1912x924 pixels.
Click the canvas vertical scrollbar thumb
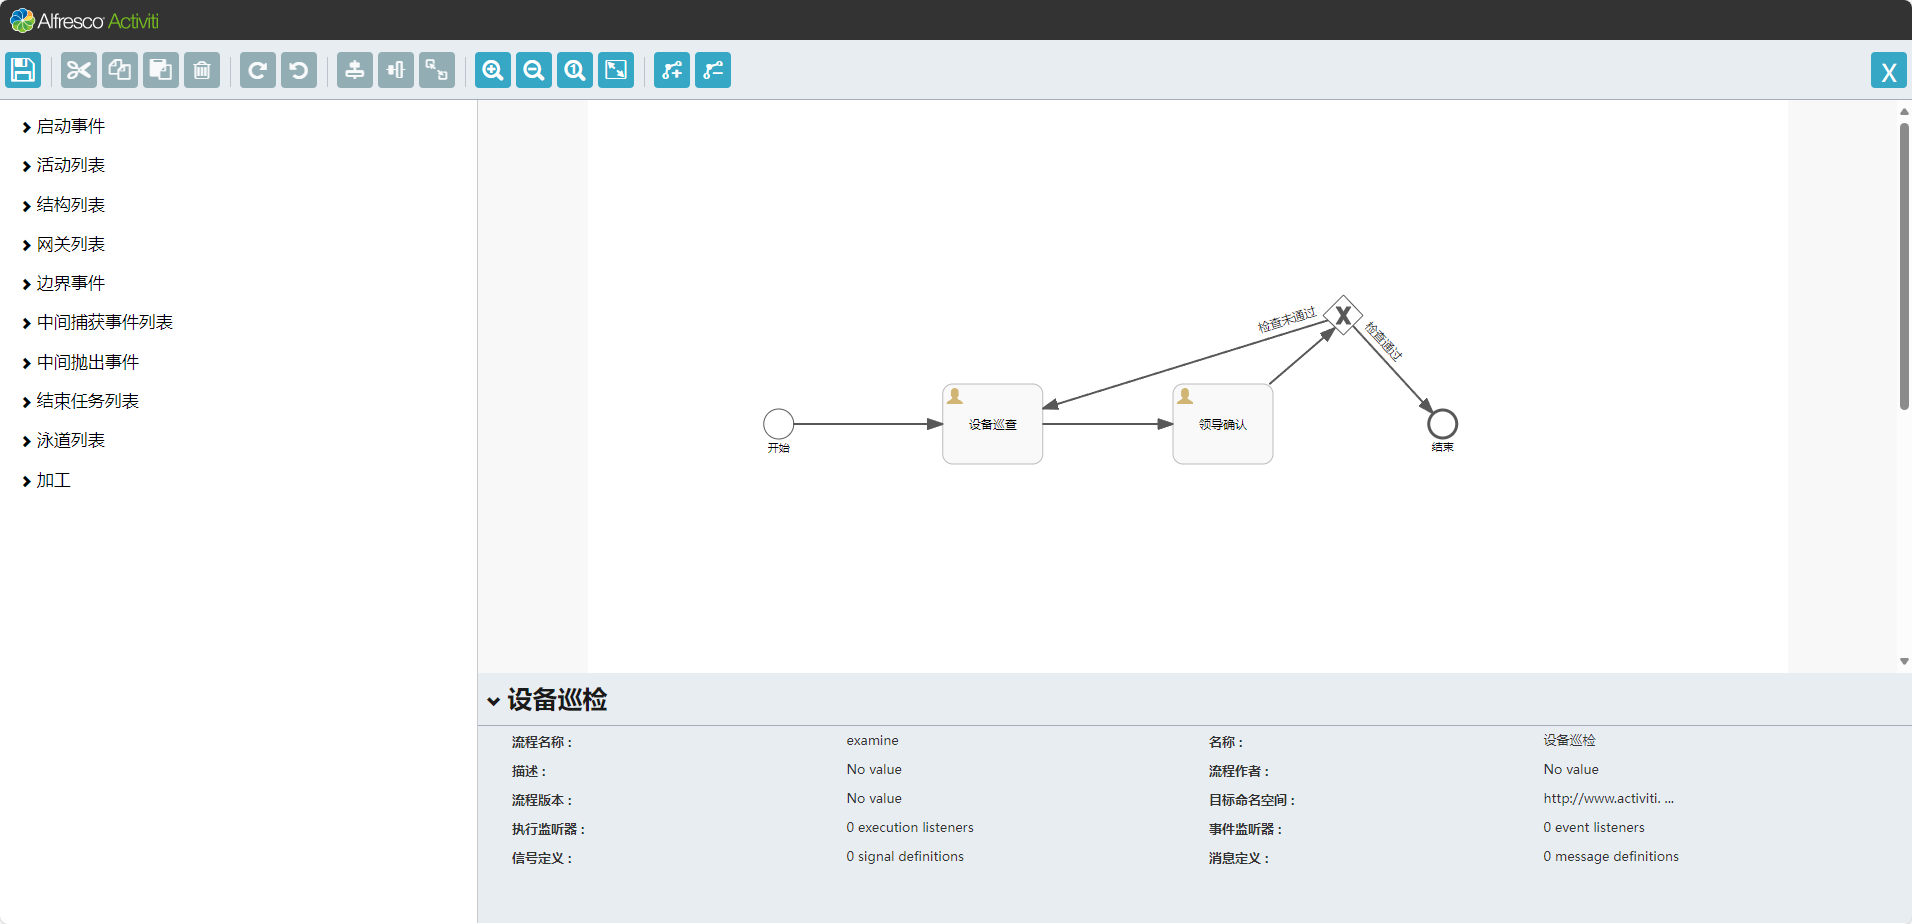pos(1904,266)
